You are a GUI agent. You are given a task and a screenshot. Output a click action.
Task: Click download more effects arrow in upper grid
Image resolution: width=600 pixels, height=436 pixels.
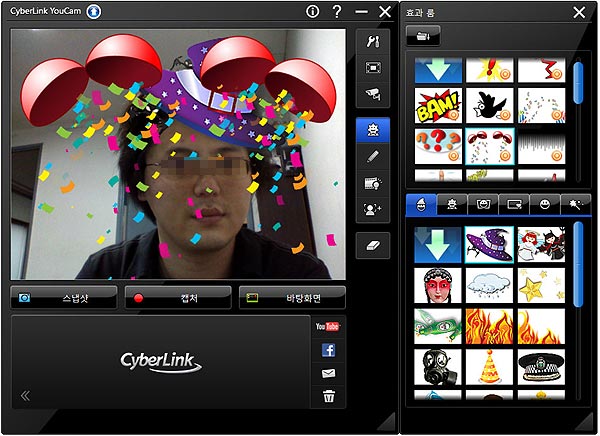click(438, 70)
